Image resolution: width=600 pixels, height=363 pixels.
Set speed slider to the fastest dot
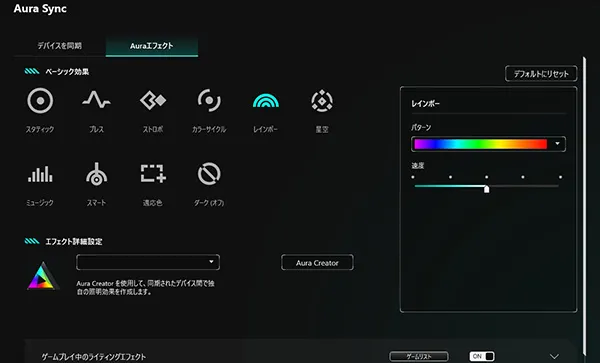tap(560, 177)
